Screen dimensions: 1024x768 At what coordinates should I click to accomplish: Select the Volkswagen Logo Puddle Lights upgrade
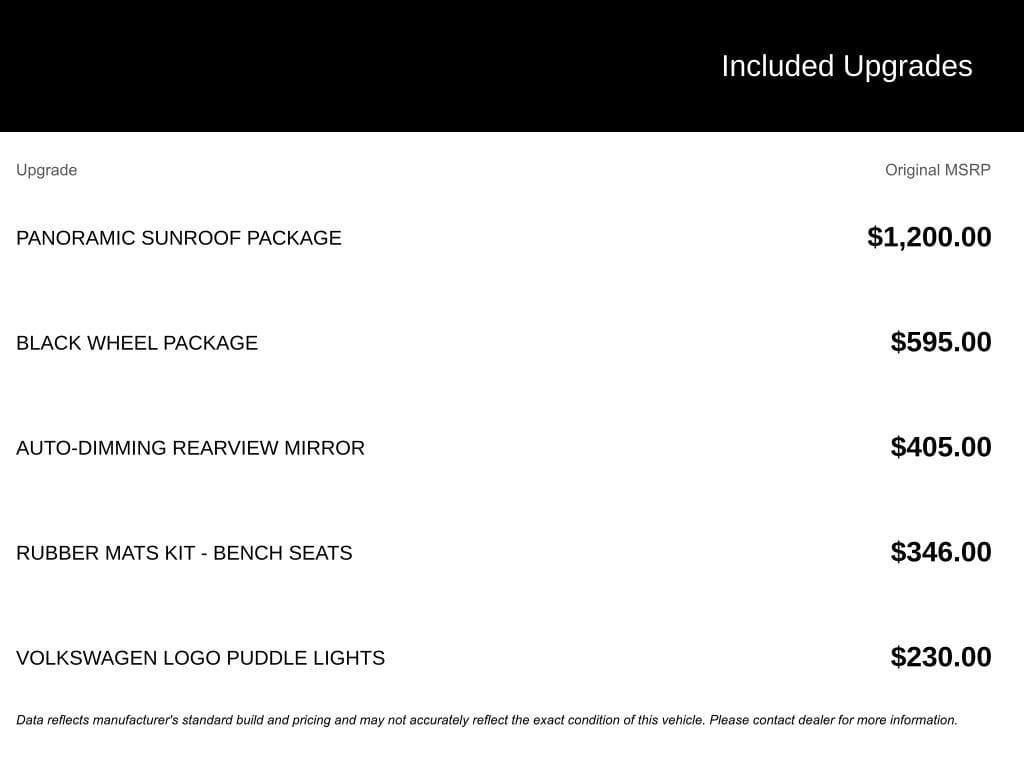pyautogui.click(x=200, y=658)
